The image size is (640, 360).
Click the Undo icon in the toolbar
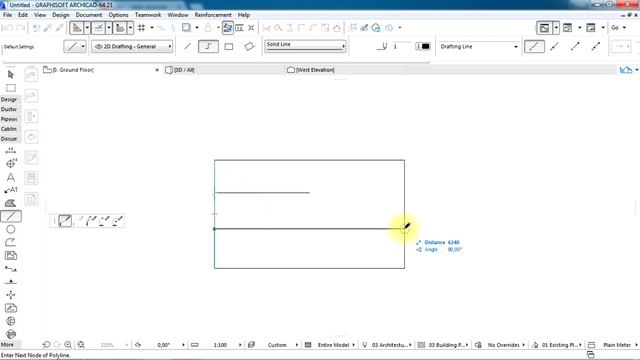pyautogui.click(x=8, y=28)
